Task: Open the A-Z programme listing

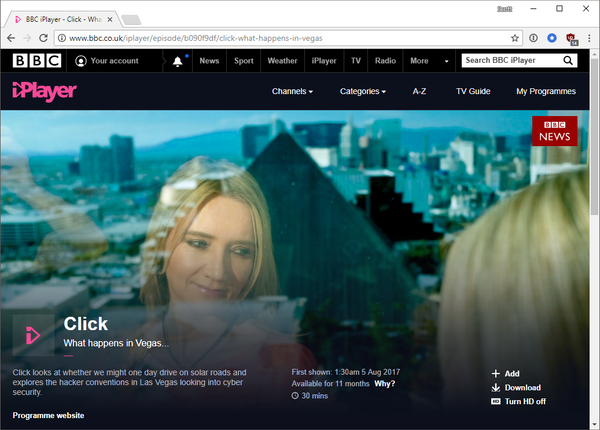Action: pyautogui.click(x=419, y=91)
